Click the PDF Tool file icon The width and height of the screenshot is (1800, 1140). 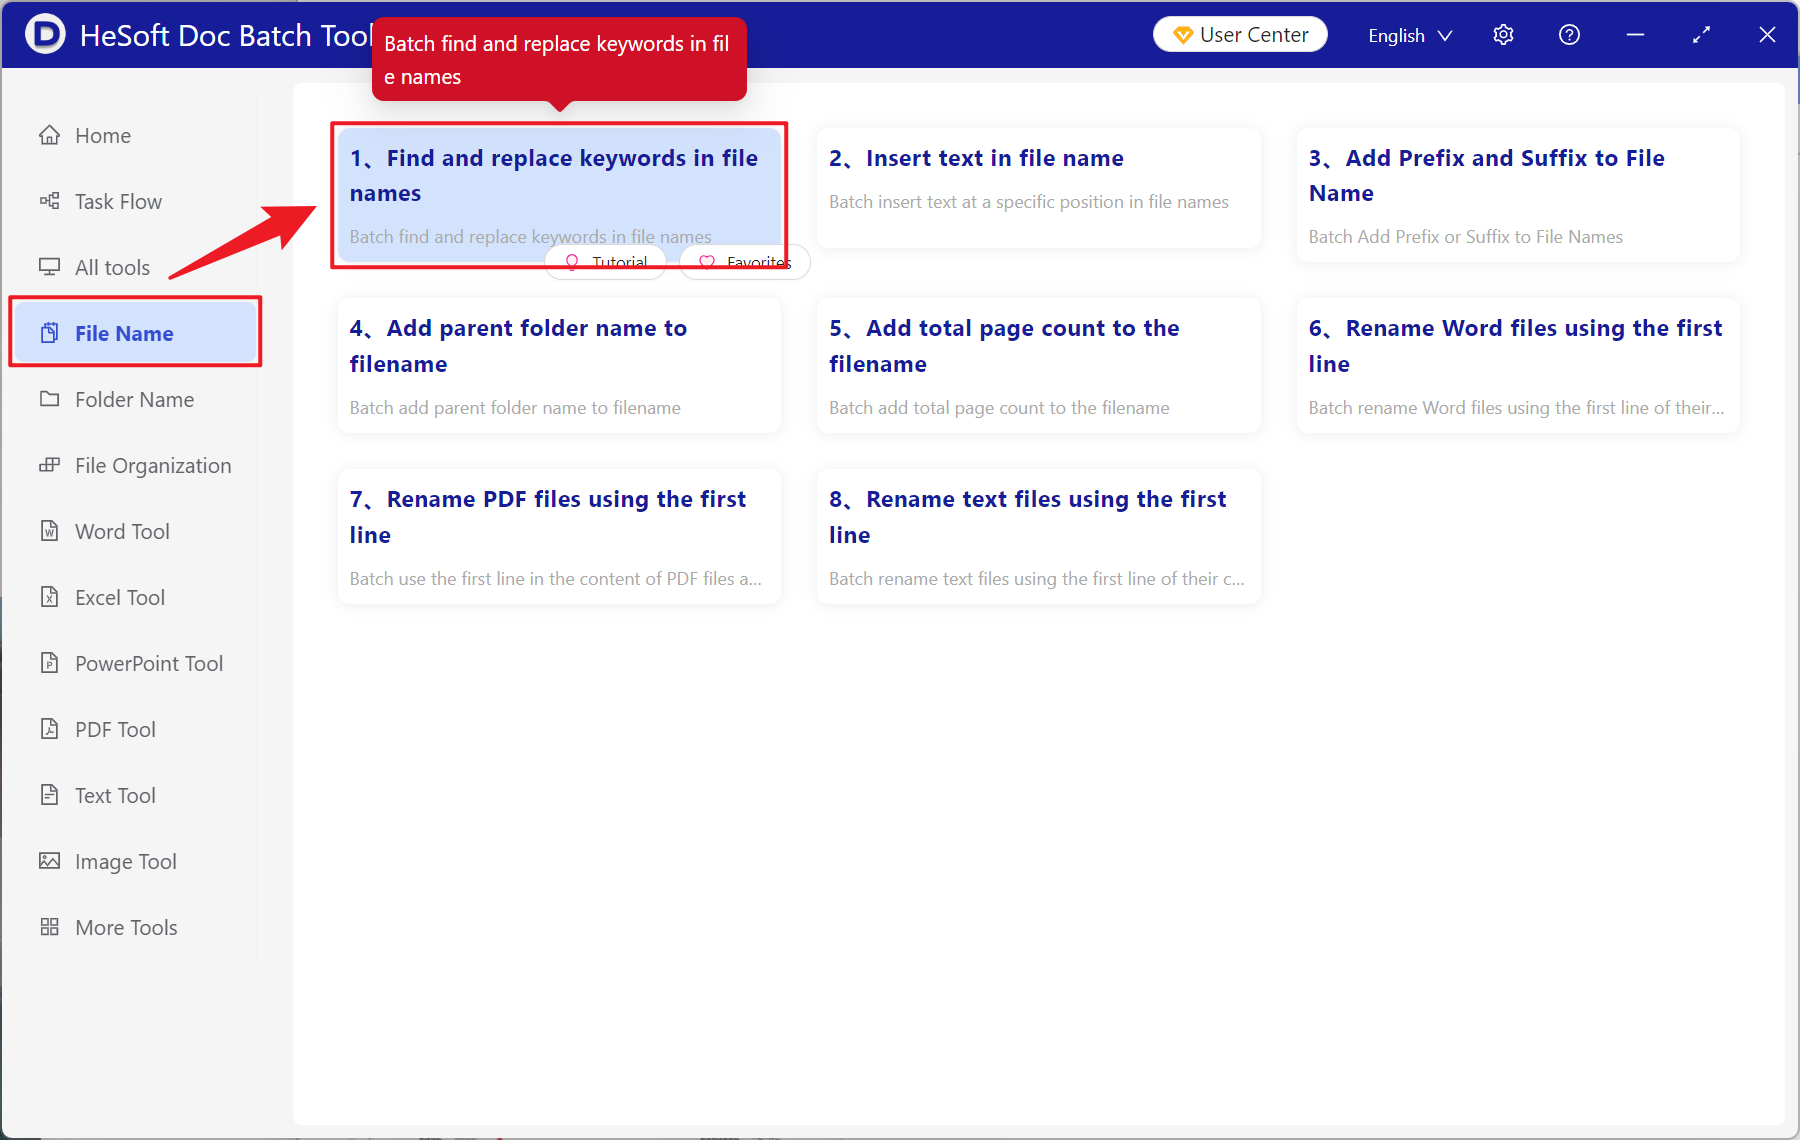click(49, 728)
